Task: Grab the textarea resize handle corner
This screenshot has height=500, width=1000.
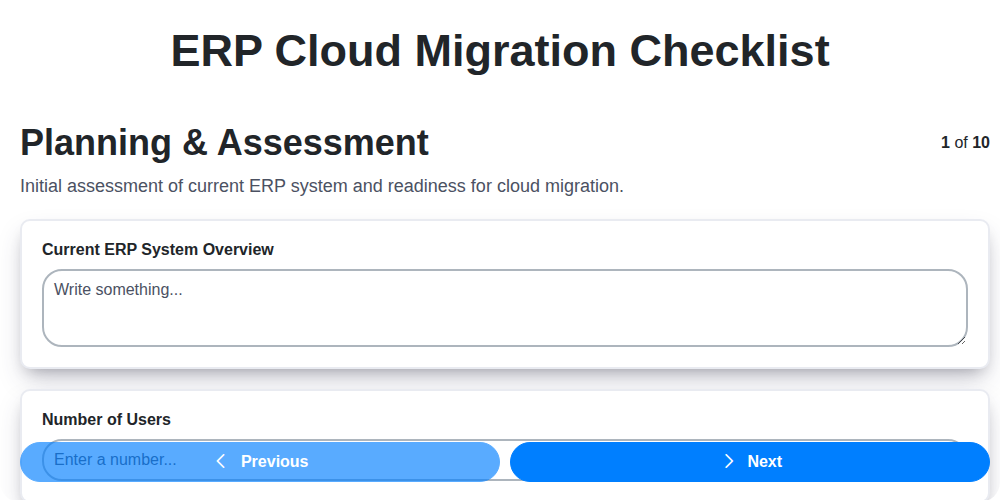Action: [961, 340]
